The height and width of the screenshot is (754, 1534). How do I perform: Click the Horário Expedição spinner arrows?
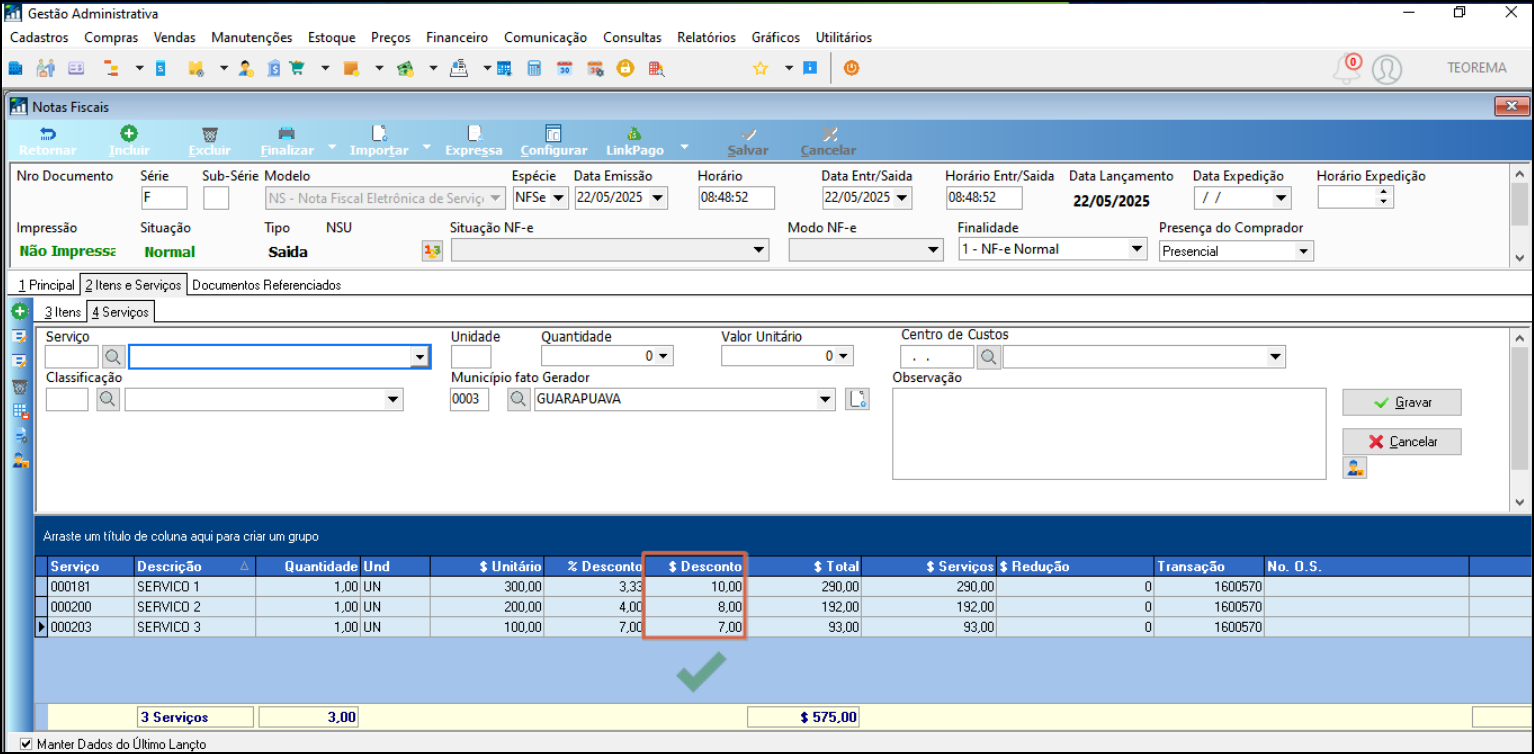[x=1383, y=198]
